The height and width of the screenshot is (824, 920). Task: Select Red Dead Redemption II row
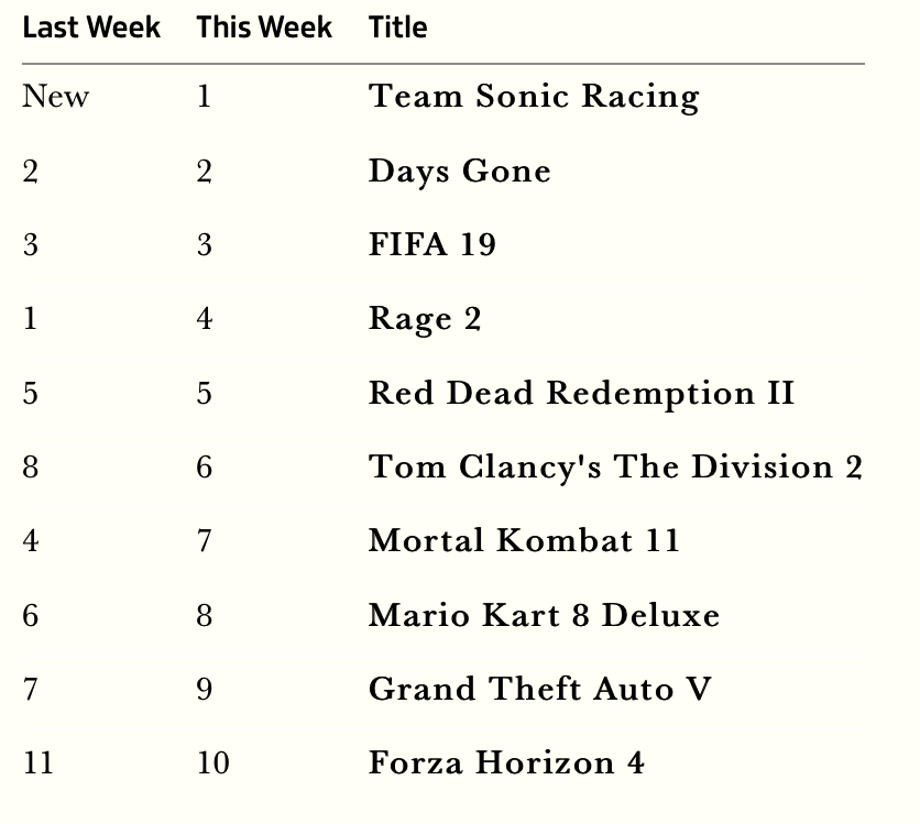581,394
